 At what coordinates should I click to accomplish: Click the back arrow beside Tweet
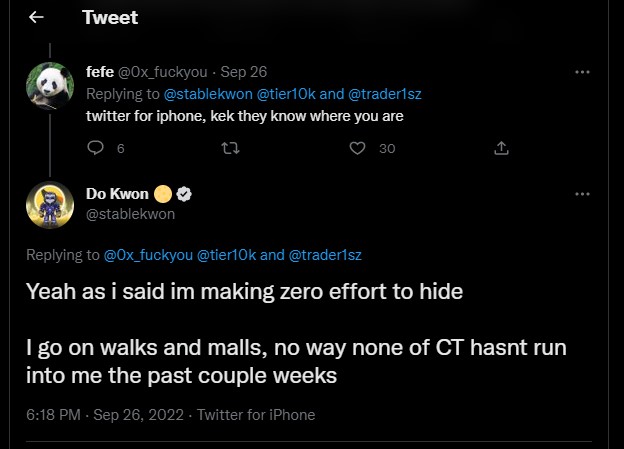point(36,18)
